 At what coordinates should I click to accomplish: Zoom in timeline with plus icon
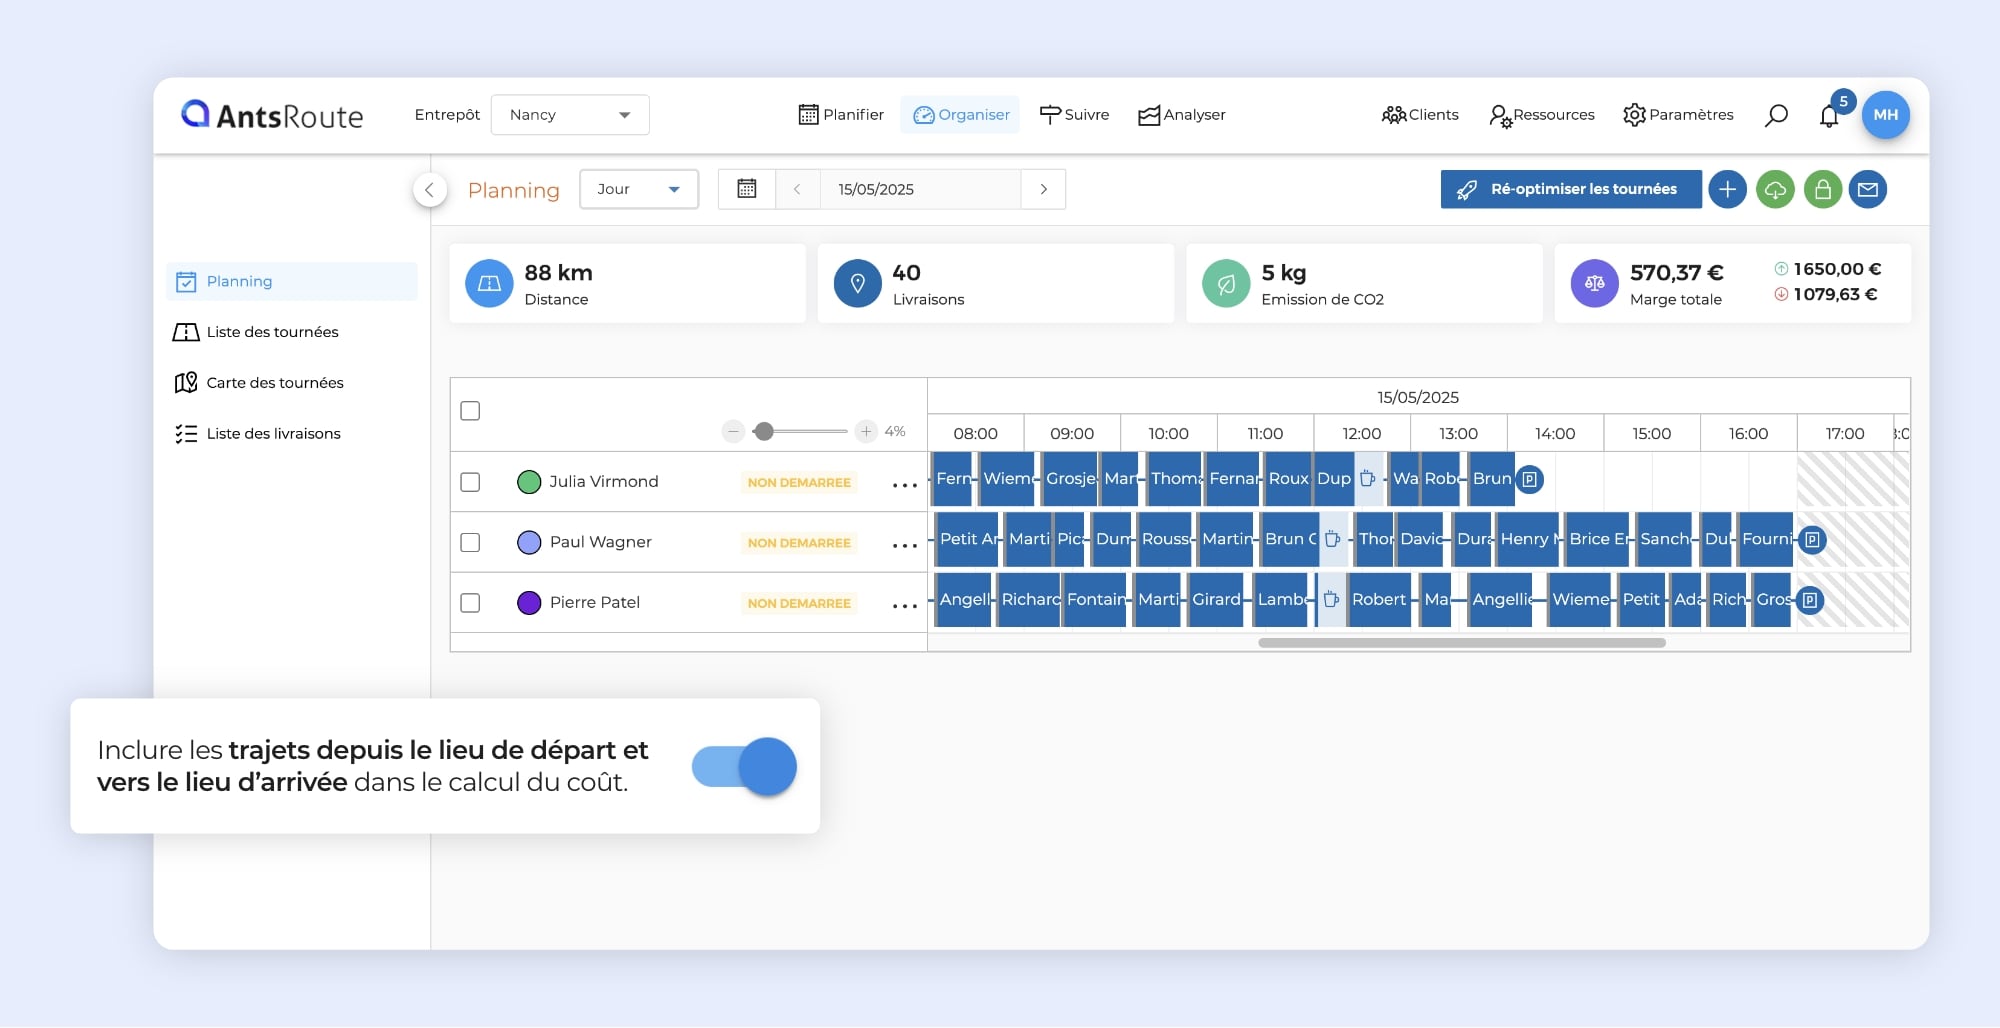866,431
